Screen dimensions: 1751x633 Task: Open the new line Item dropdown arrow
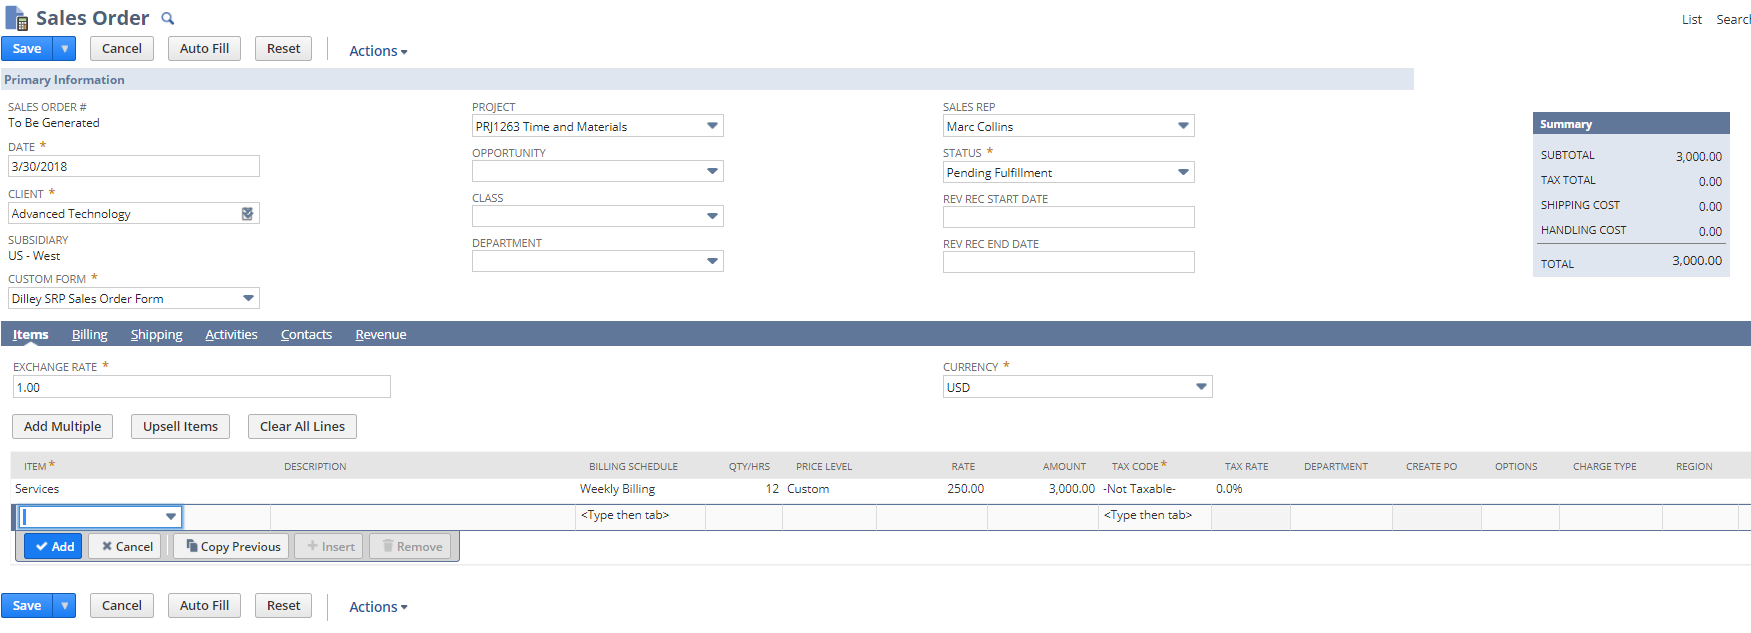(171, 517)
